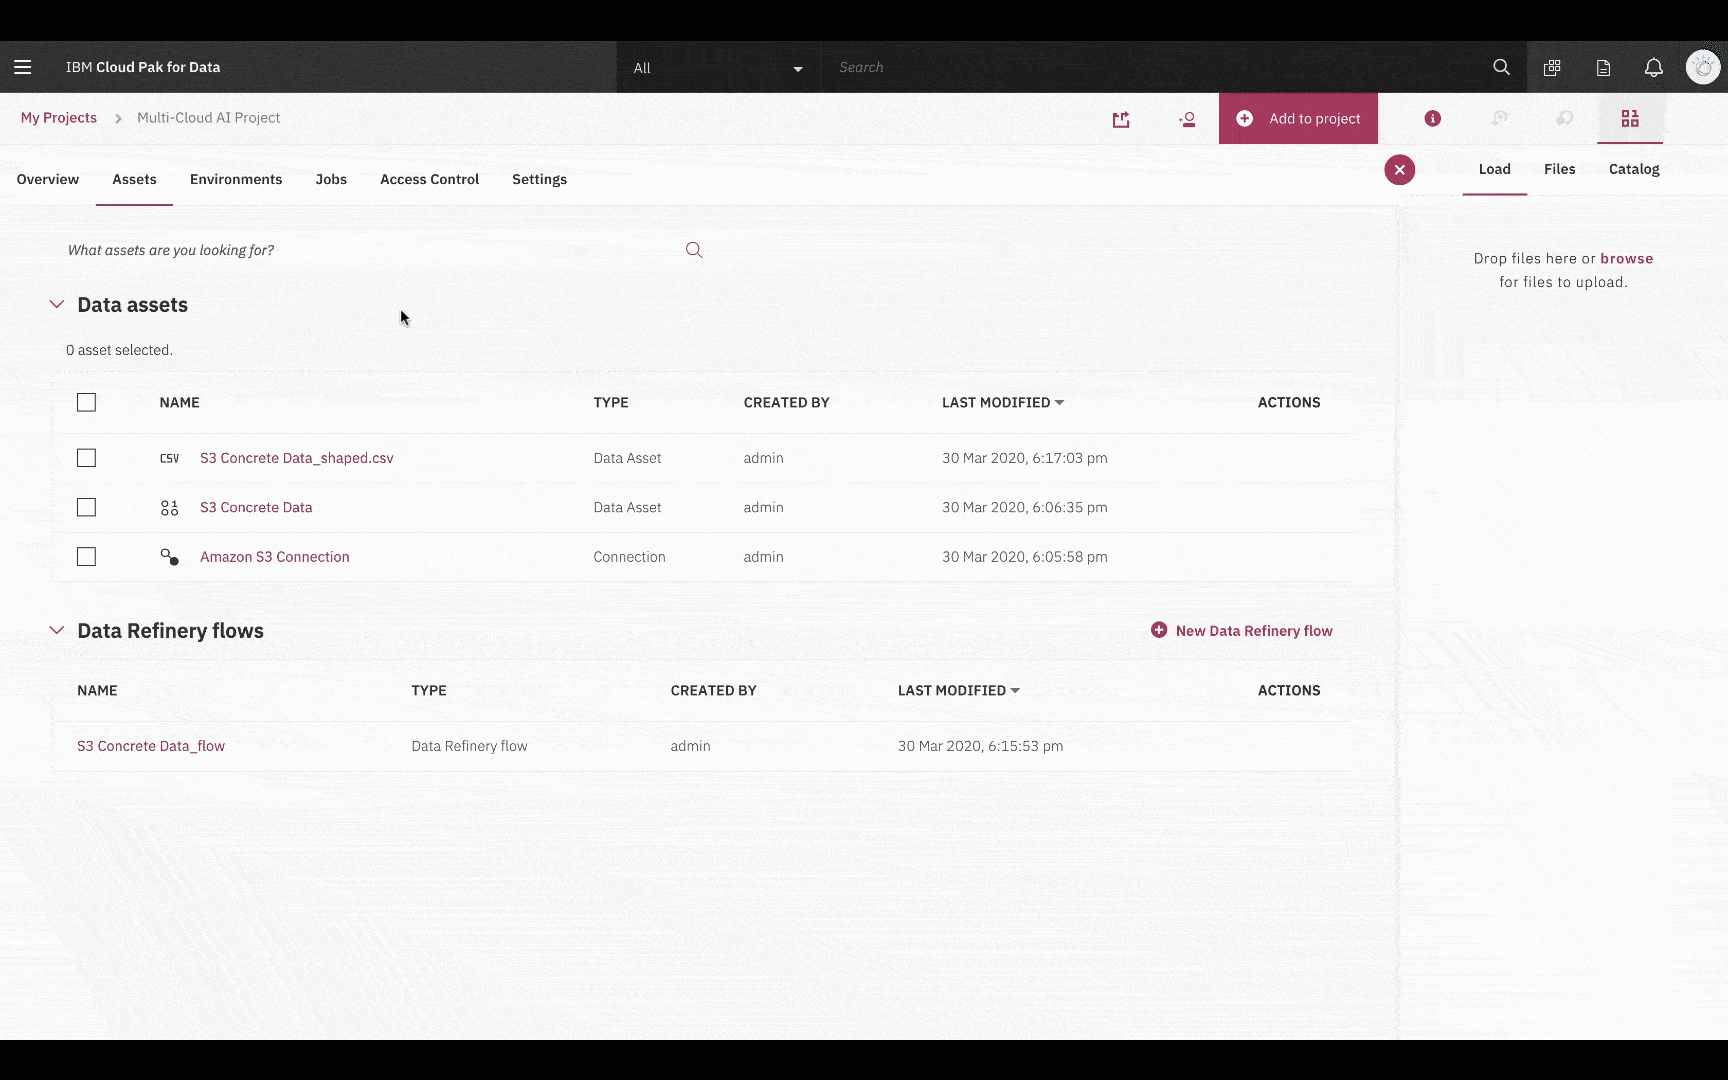The width and height of the screenshot is (1728, 1080).
Task: Open the S3 Concrete Data asset
Action: pyautogui.click(x=256, y=507)
